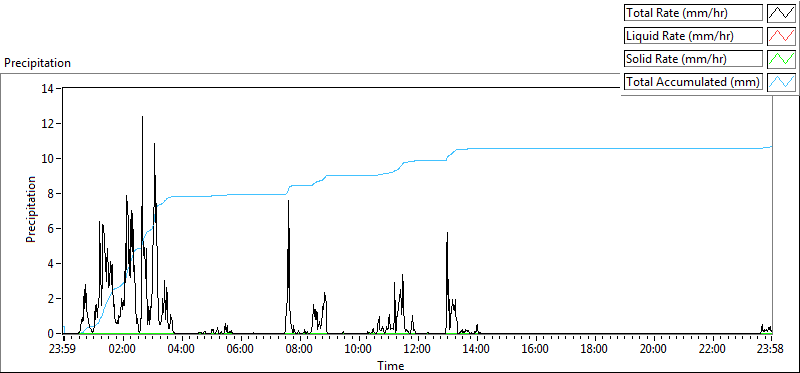Click the 06:00 time axis label

click(241, 349)
